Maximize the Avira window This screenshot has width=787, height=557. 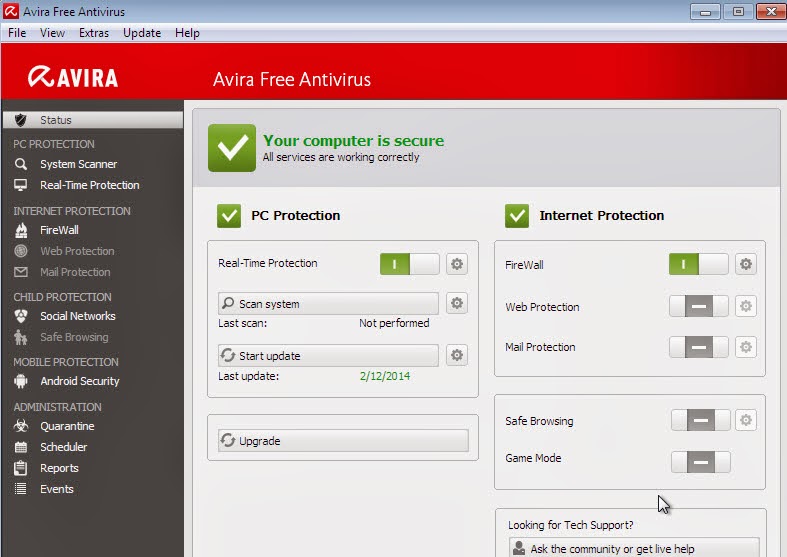738,12
